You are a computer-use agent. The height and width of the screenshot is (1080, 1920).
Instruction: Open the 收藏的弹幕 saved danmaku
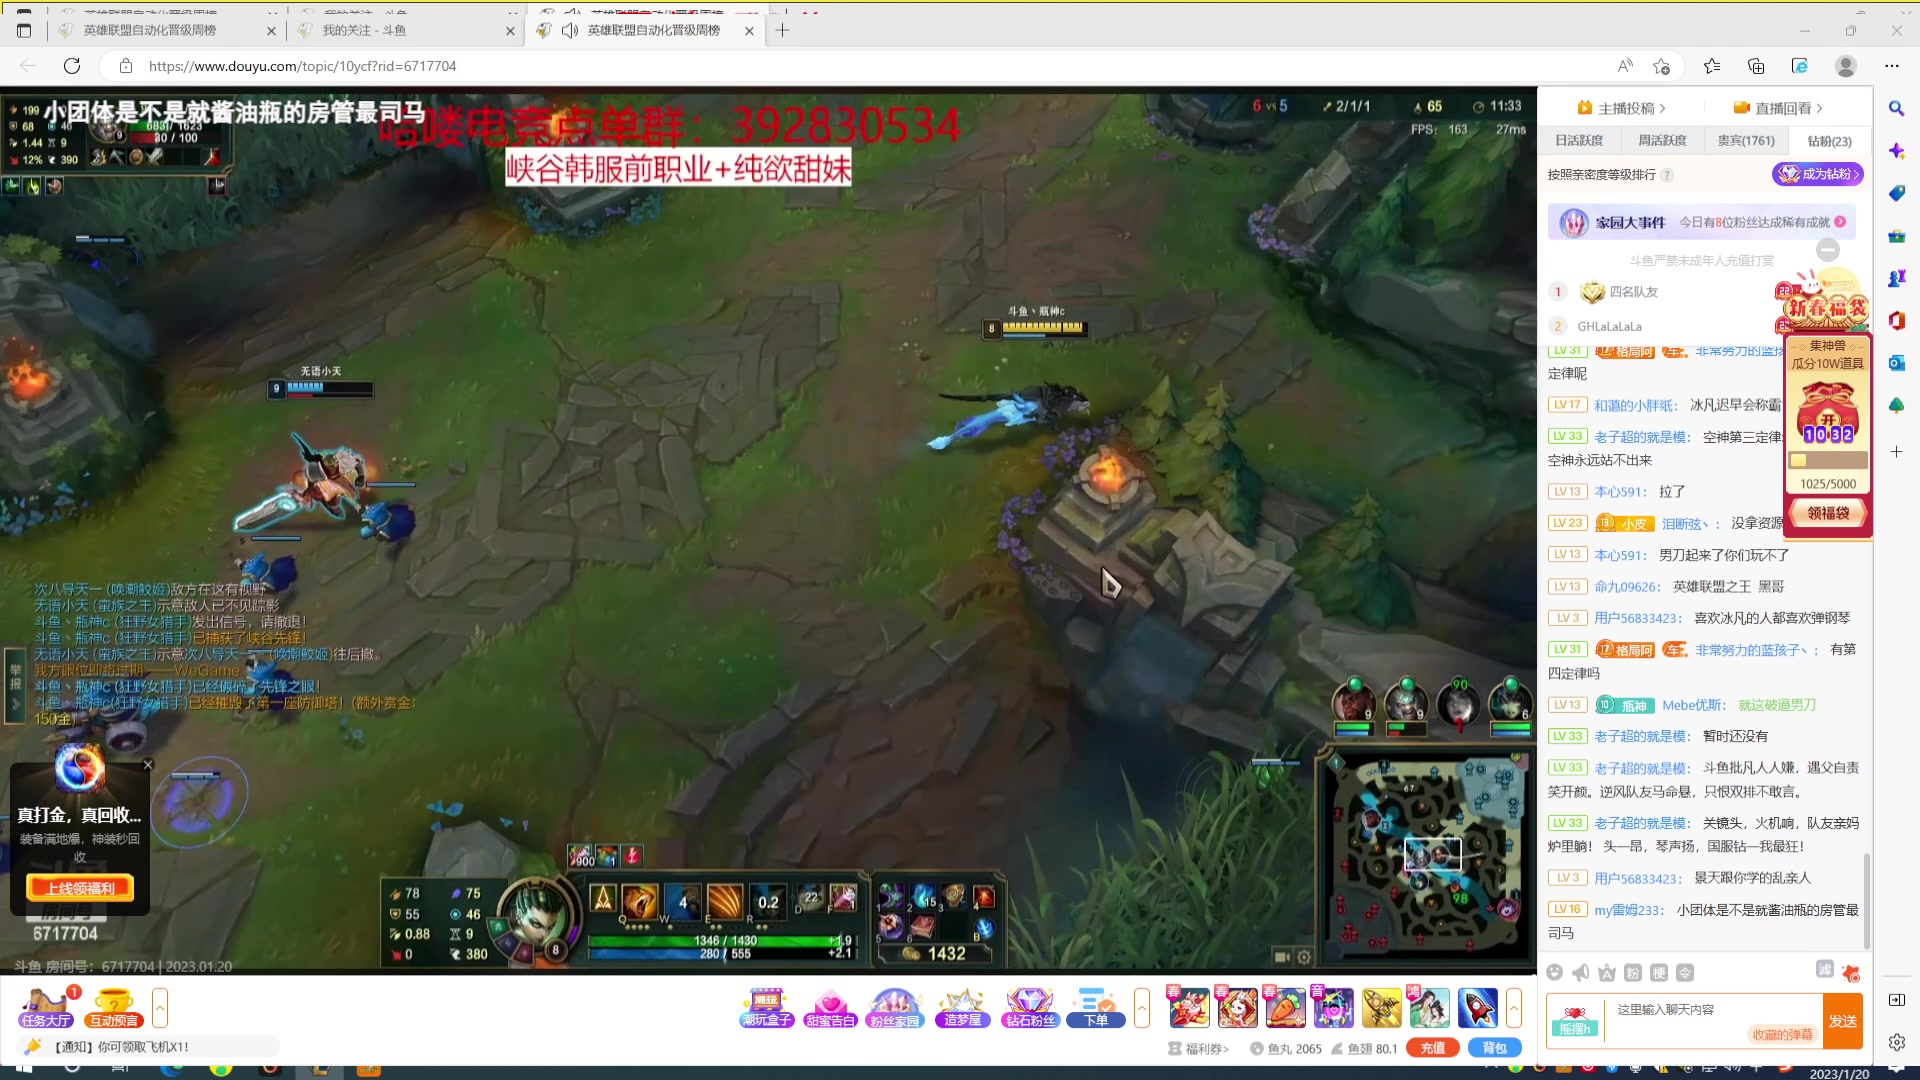pyautogui.click(x=1781, y=1035)
